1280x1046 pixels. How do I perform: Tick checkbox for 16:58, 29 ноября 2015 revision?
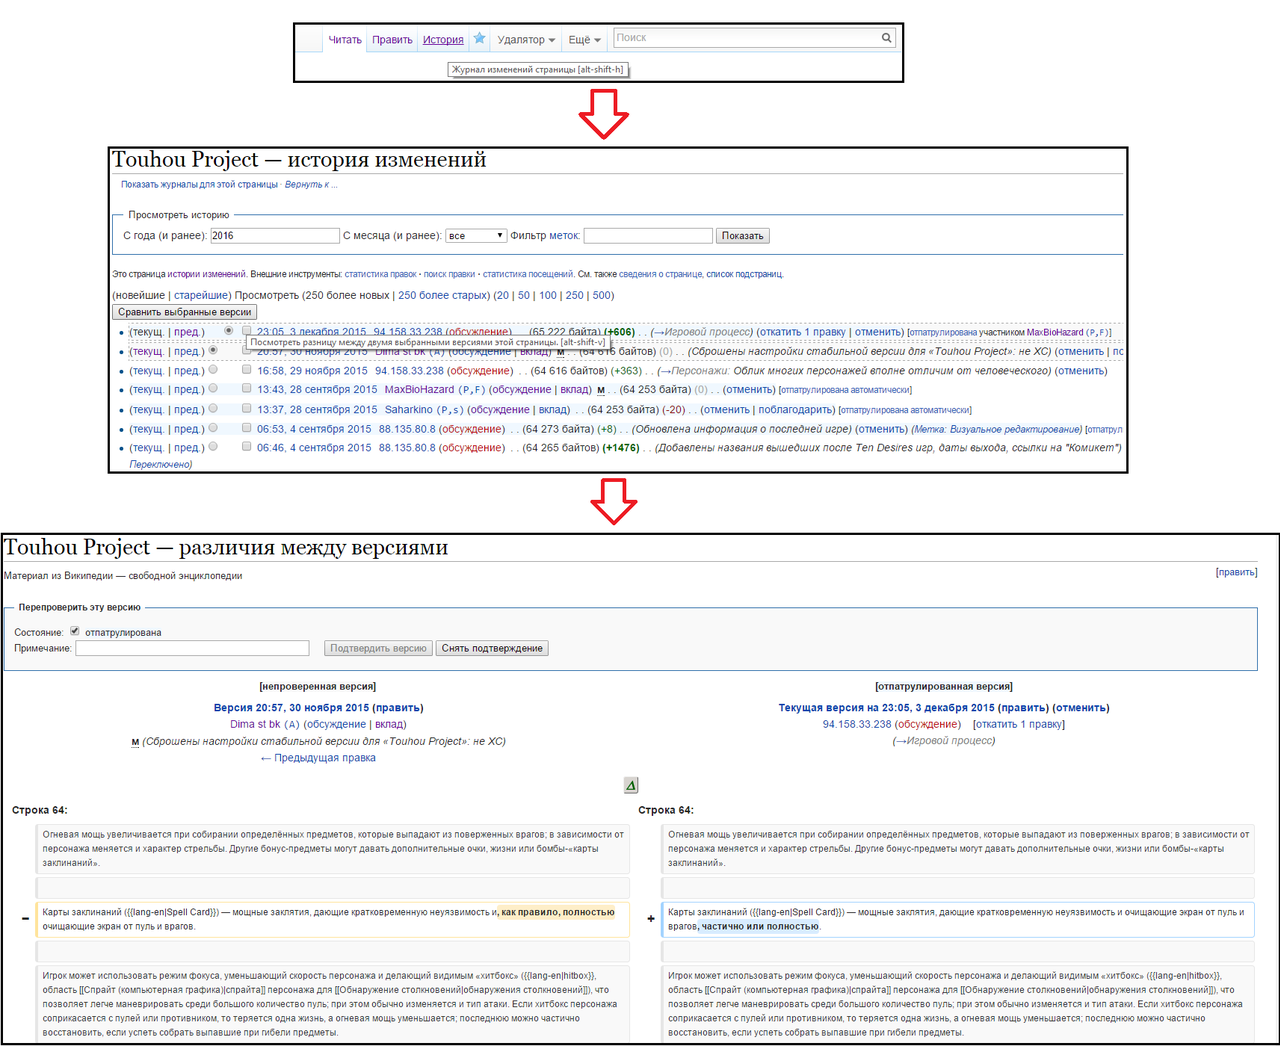(246, 369)
